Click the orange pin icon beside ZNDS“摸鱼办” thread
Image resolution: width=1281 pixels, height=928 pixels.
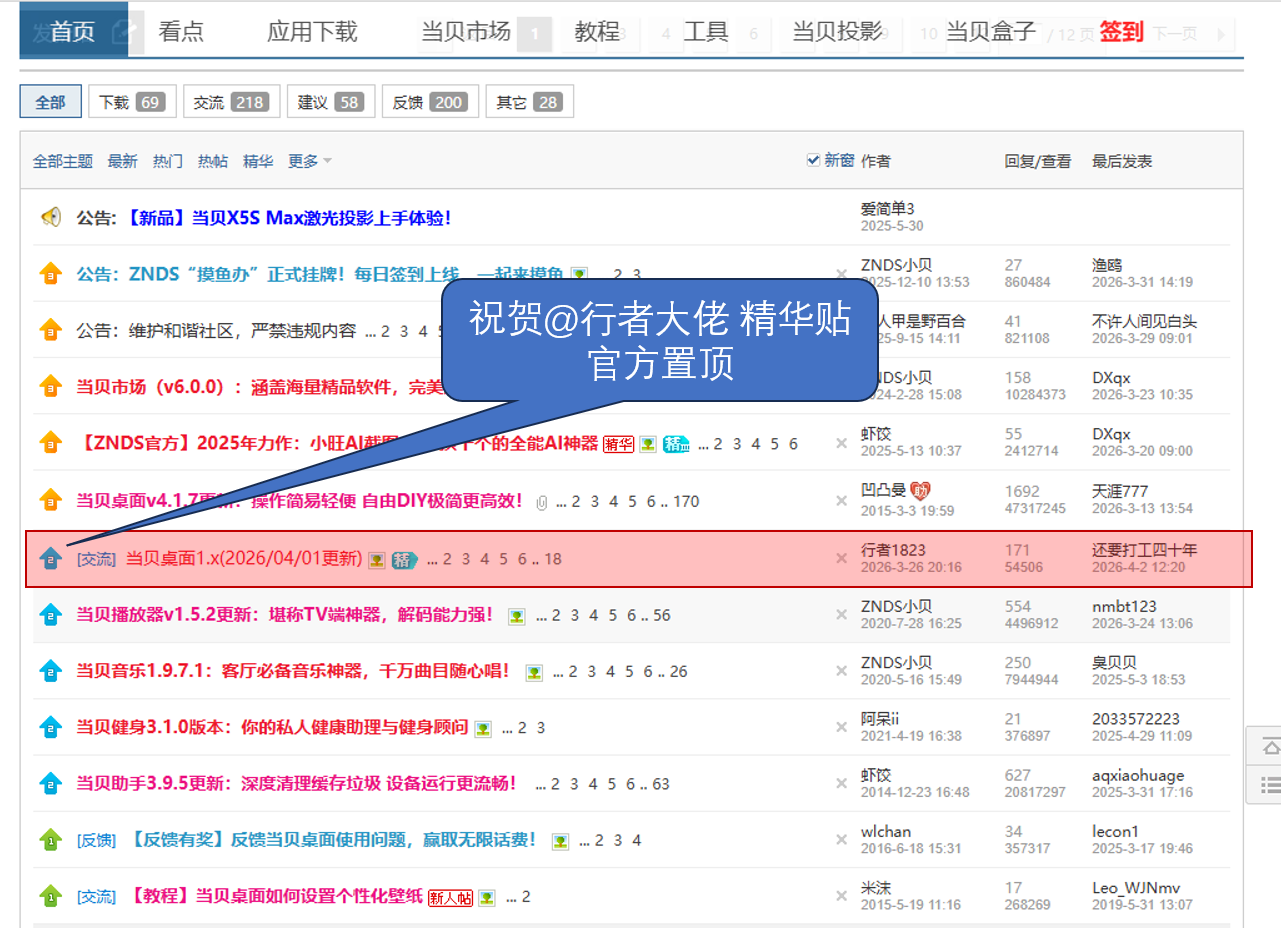coord(50,274)
